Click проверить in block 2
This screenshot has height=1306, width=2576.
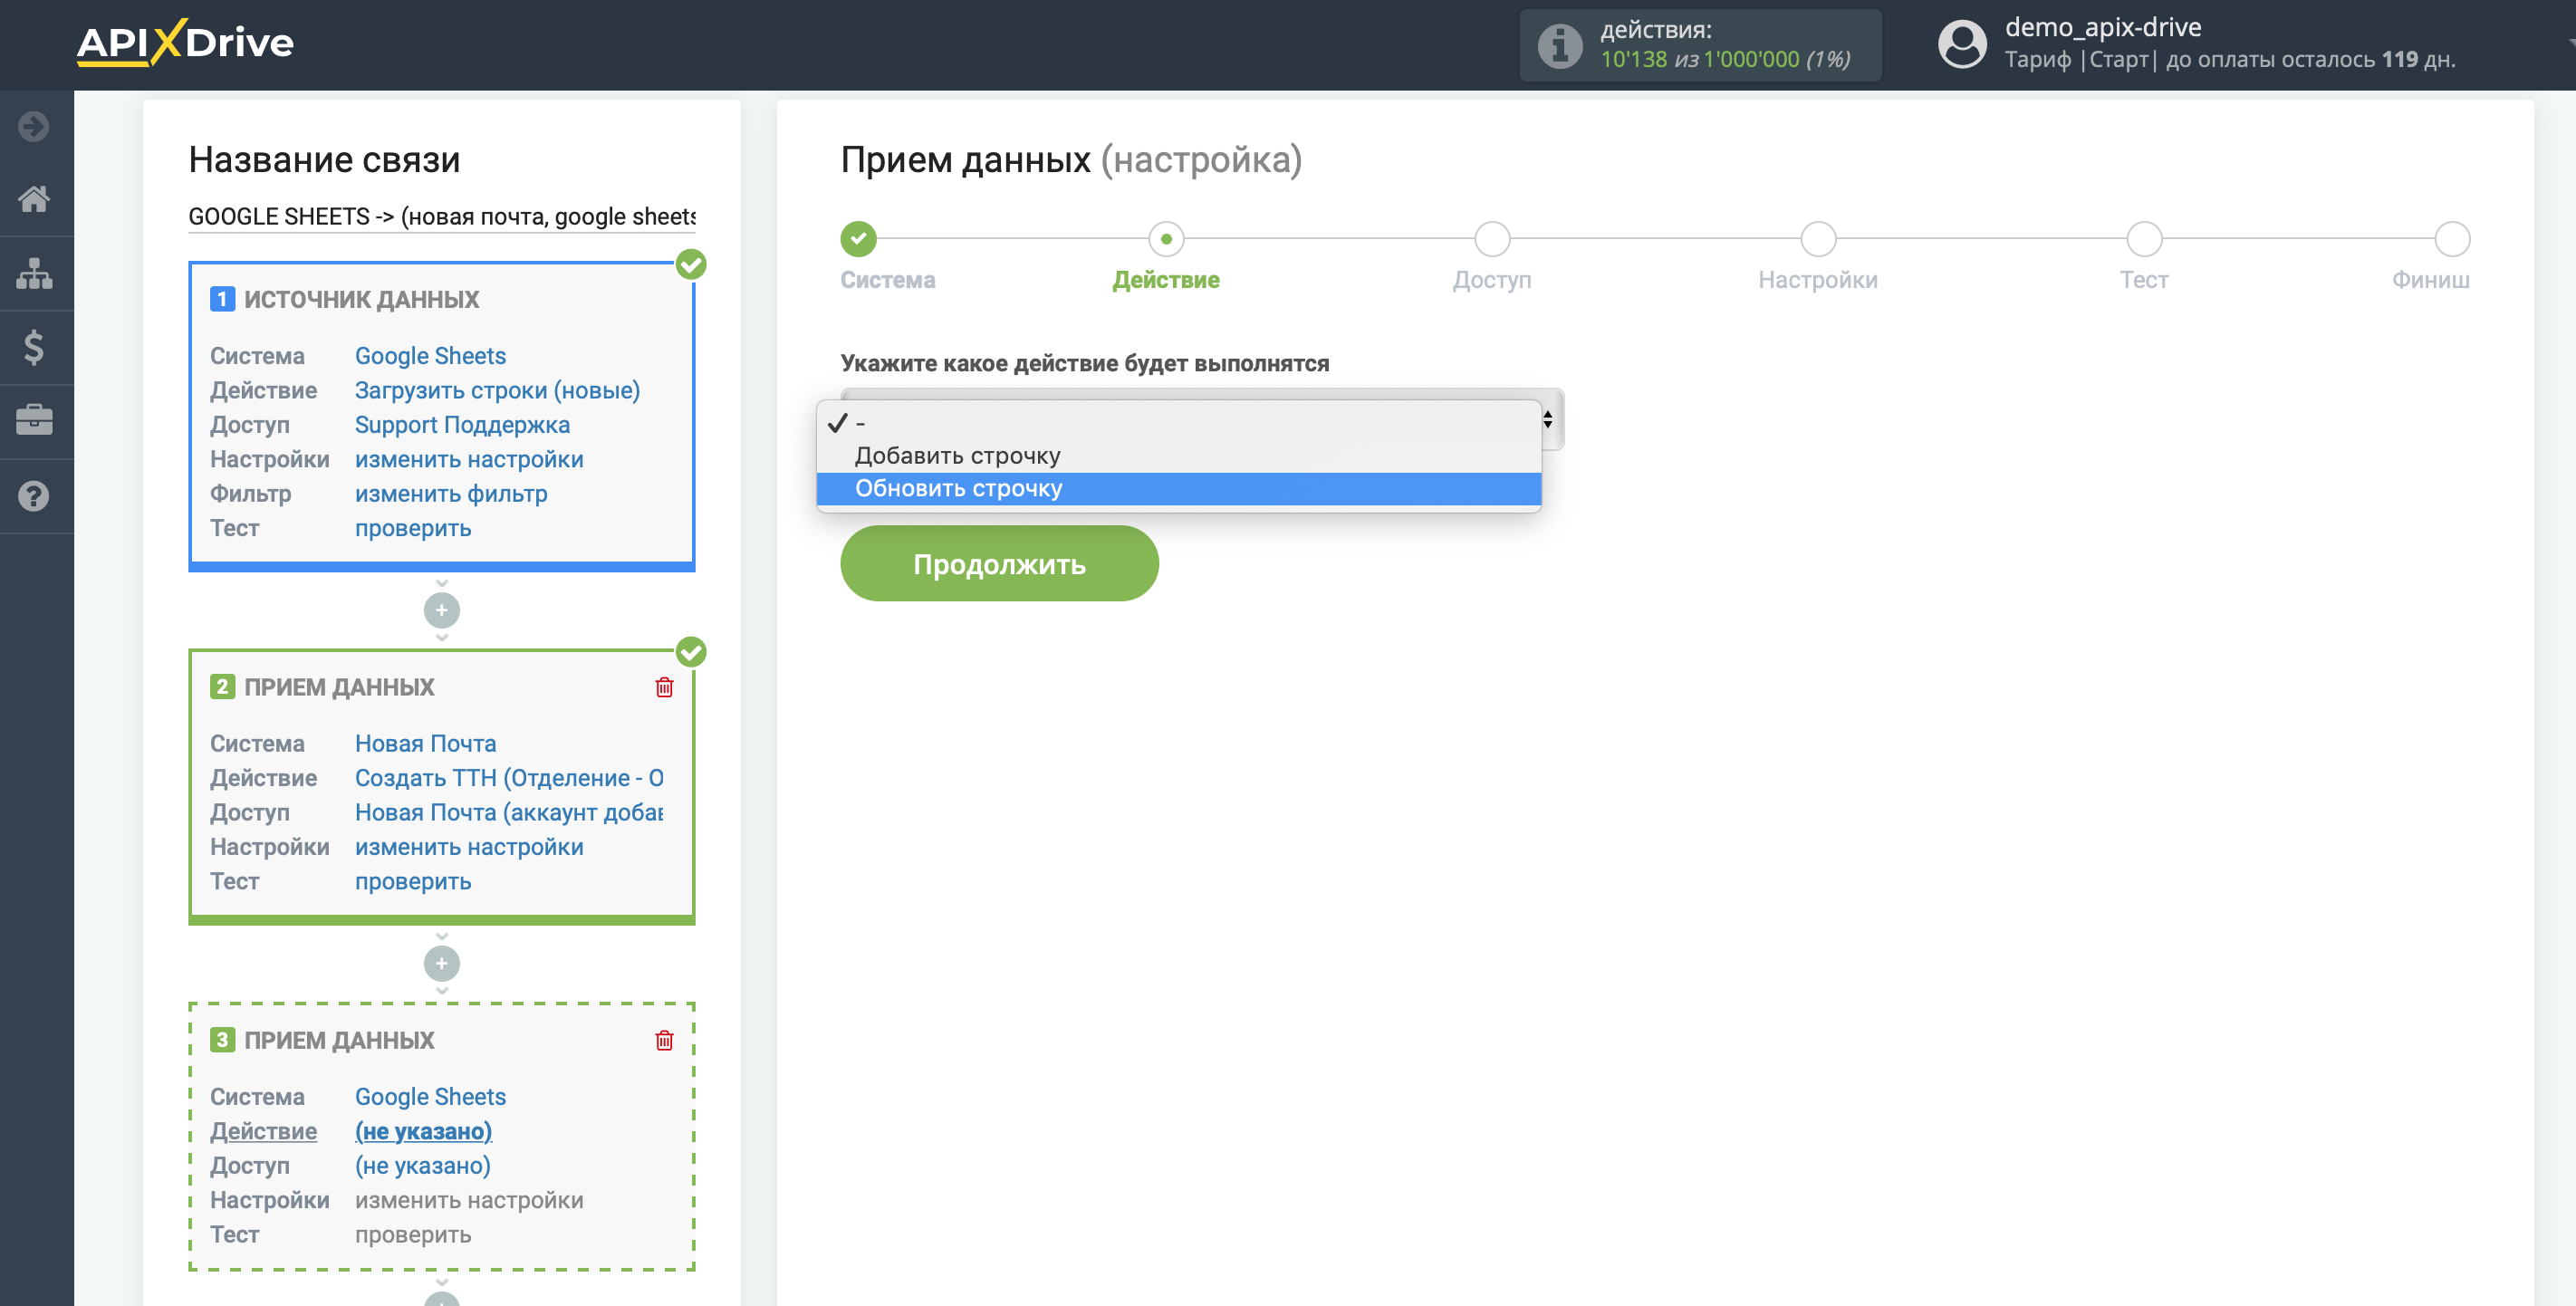(x=413, y=881)
